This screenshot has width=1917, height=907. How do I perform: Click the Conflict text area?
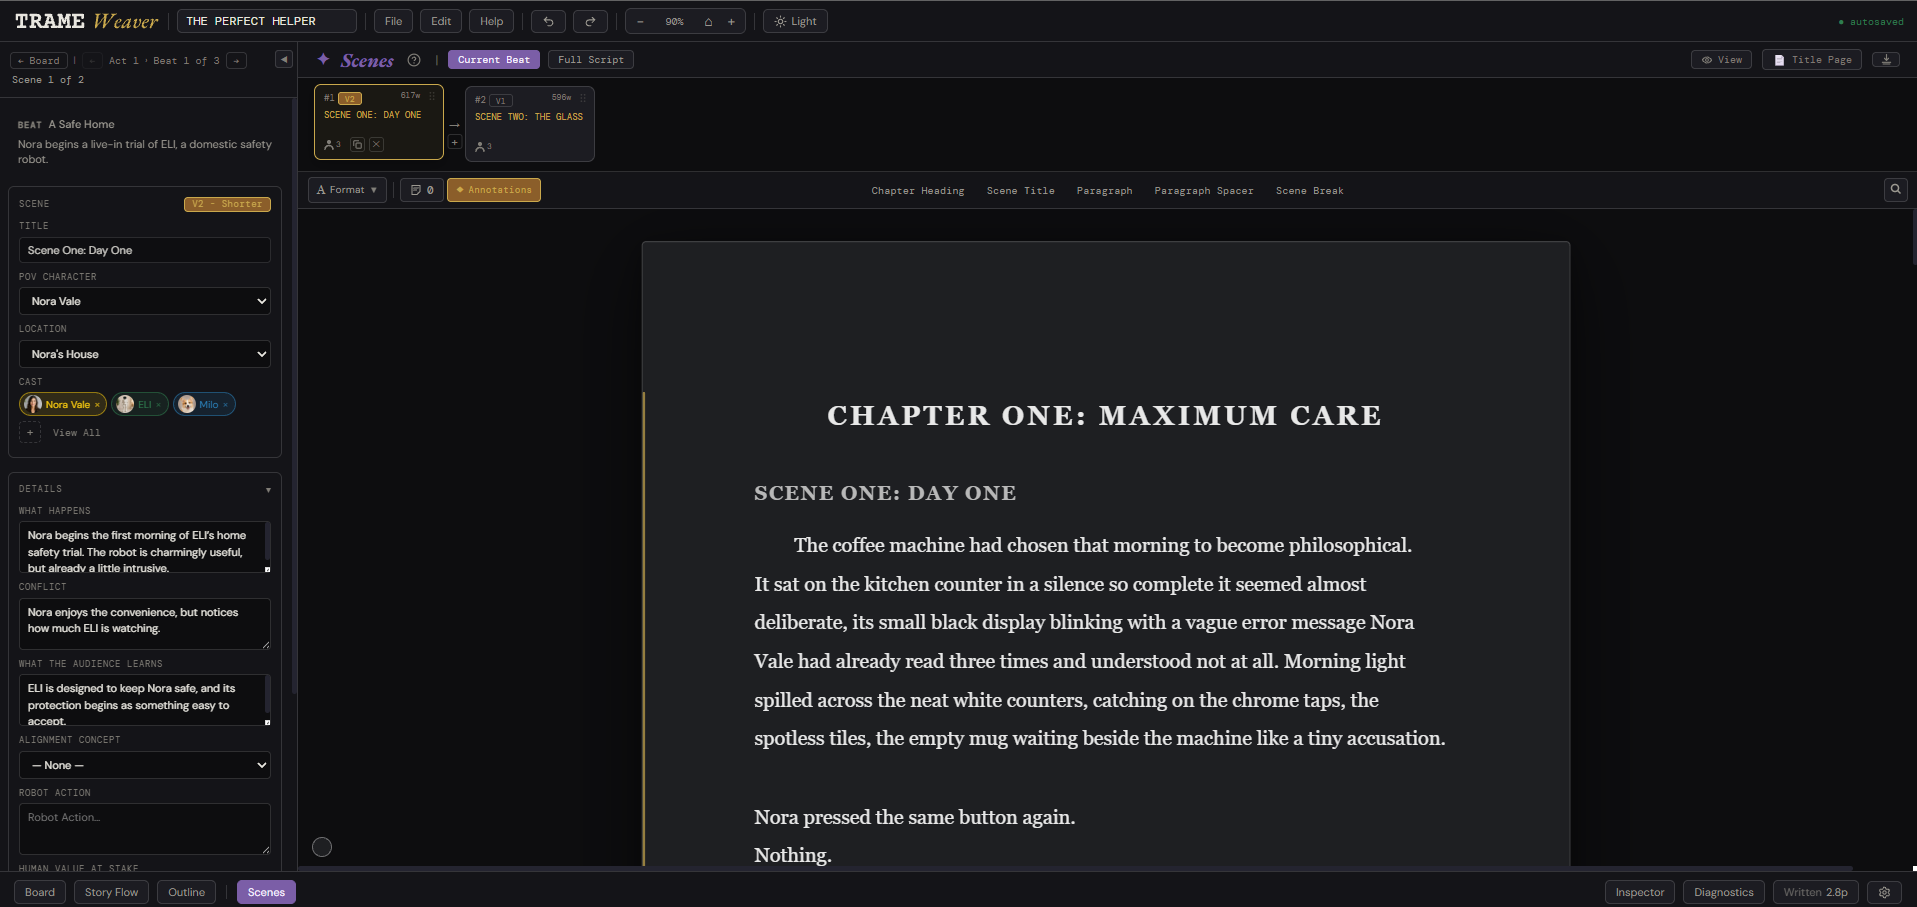(x=145, y=624)
